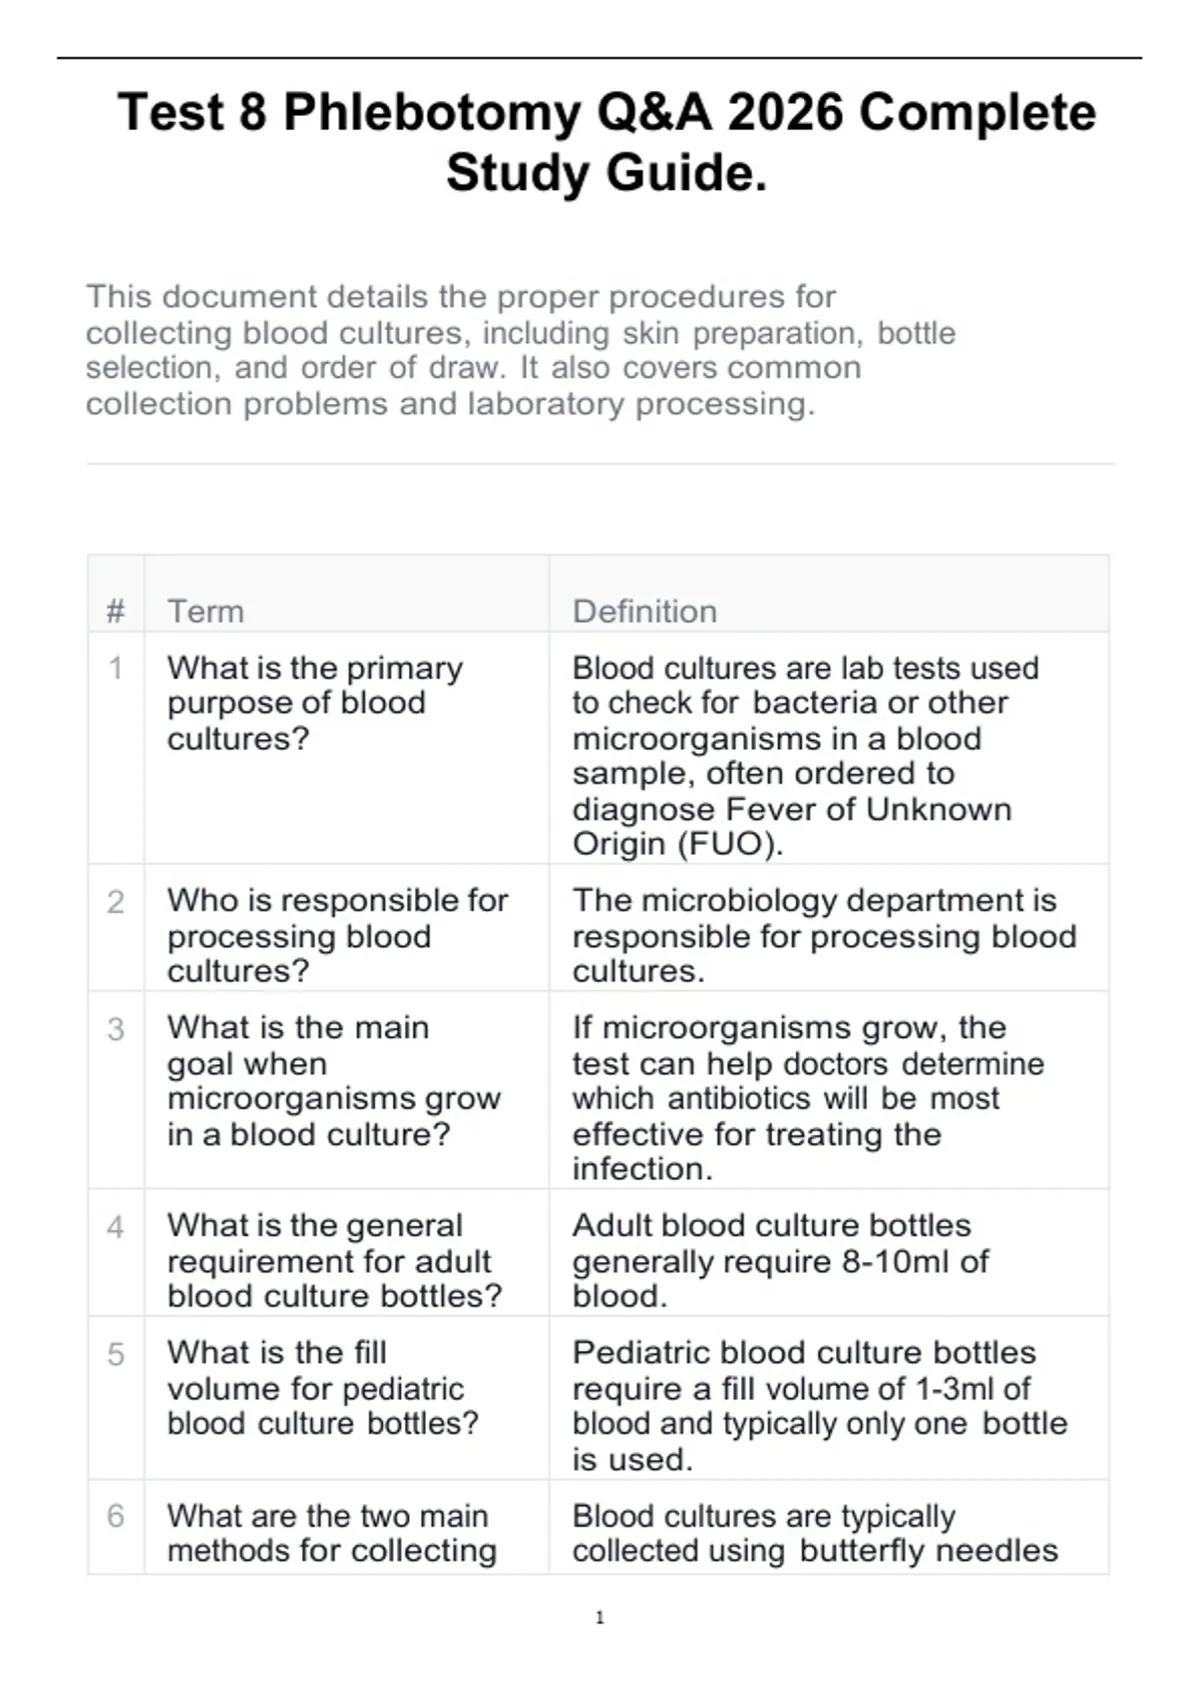The height and width of the screenshot is (1700, 1200).
Task: Select the document summary paragraph
Action: tap(520, 350)
